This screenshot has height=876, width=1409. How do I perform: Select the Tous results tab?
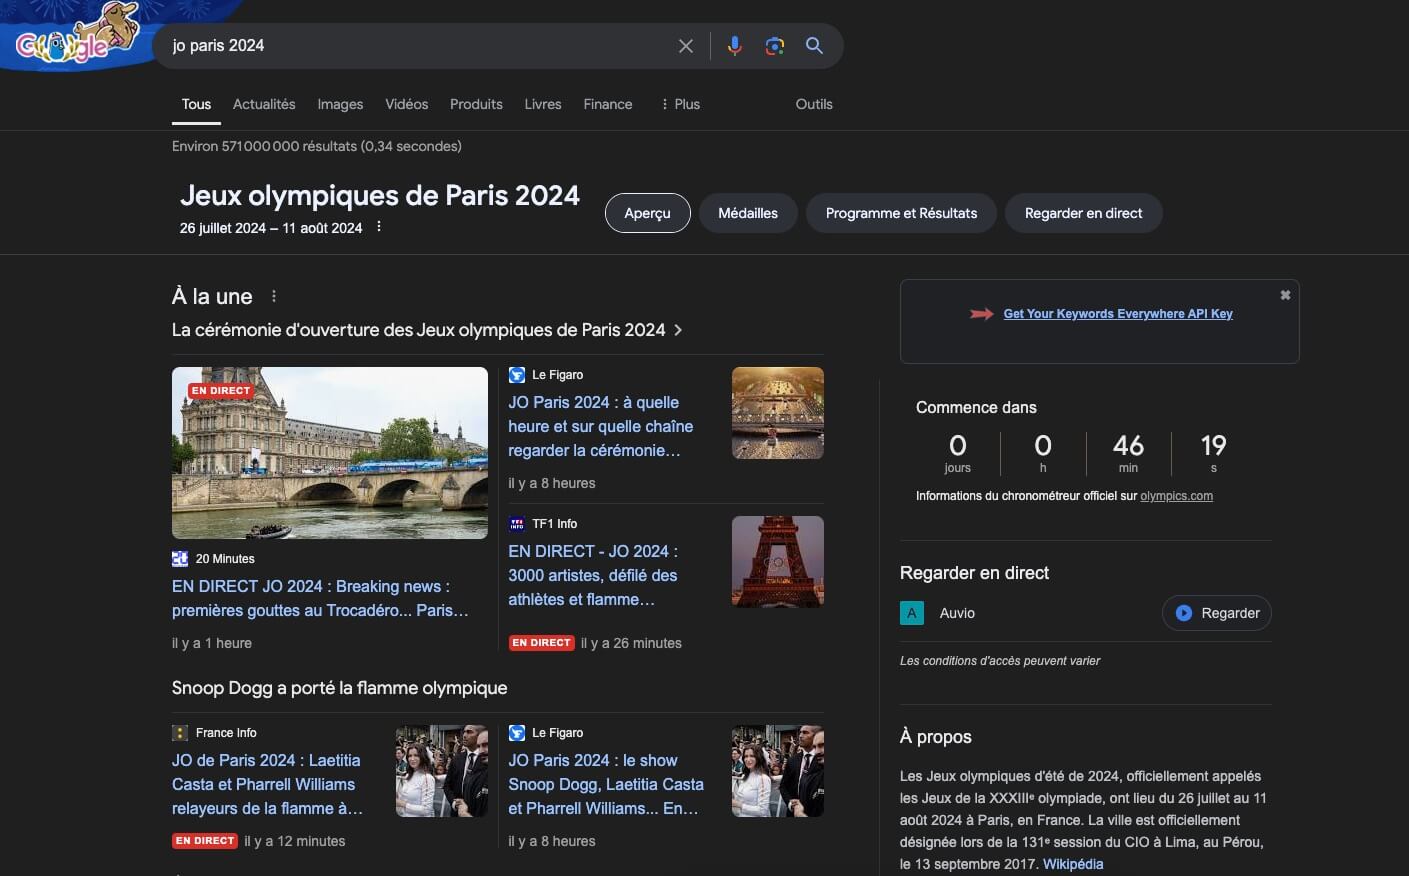(x=196, y=104)
